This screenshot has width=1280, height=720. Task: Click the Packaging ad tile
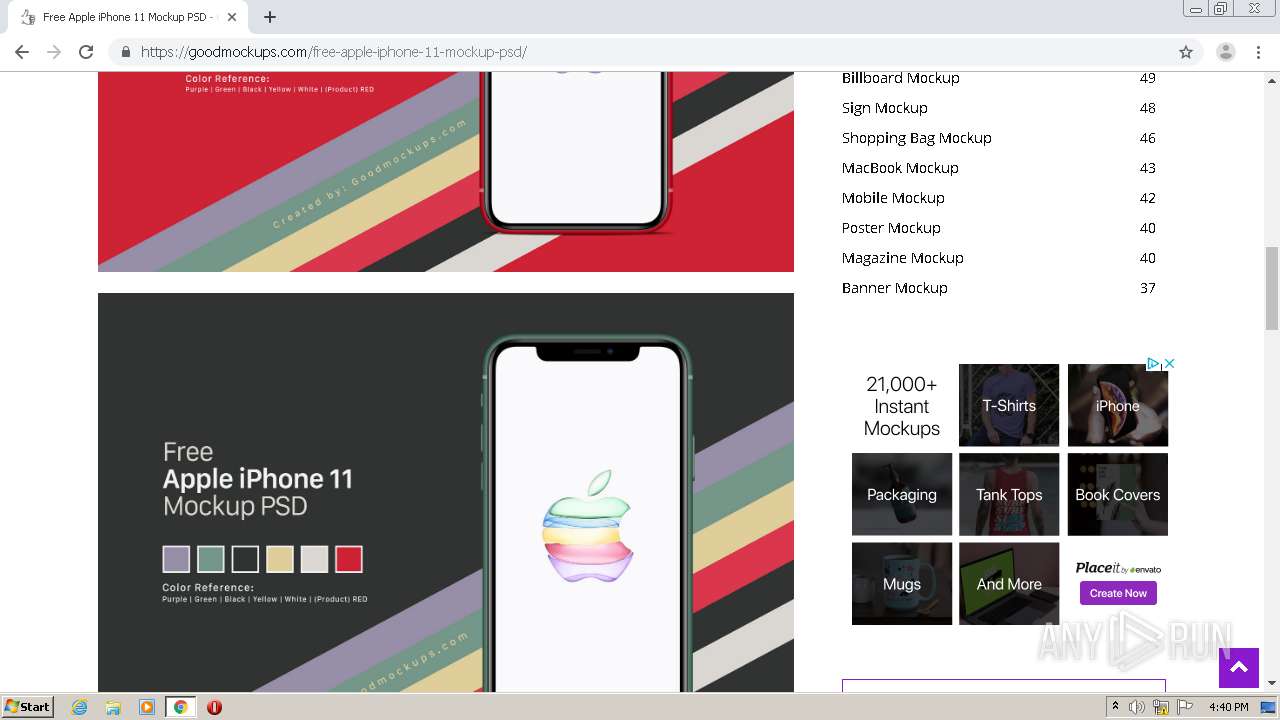(x=902, y=494)
